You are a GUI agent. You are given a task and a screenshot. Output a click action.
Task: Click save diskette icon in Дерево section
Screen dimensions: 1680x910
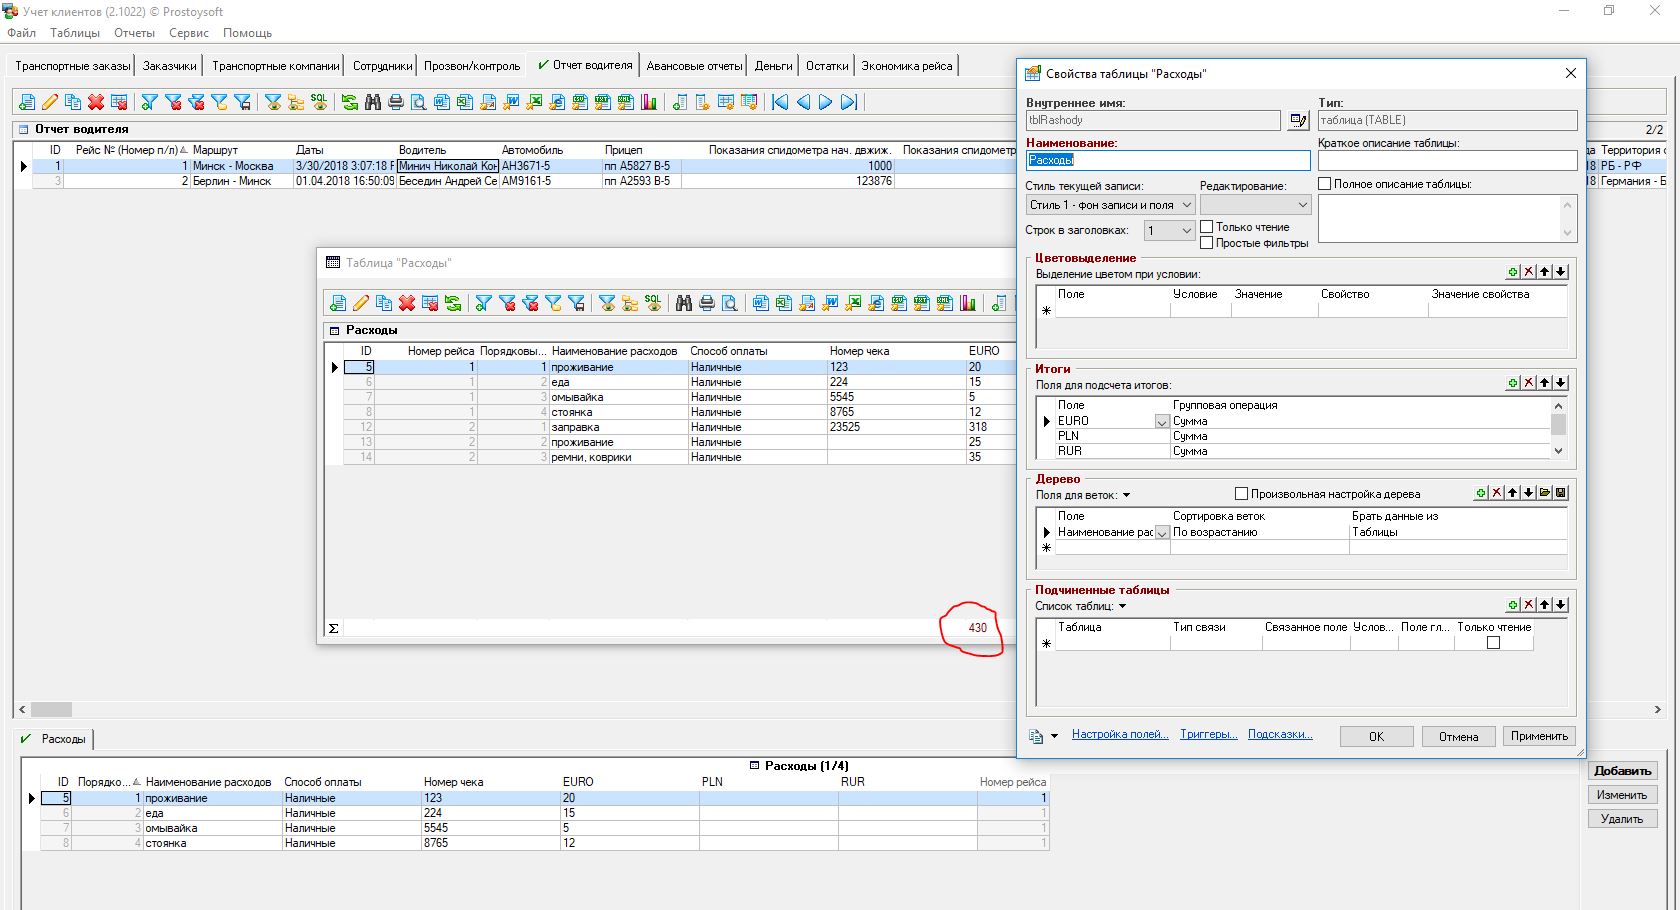(x=1561, y=493)
